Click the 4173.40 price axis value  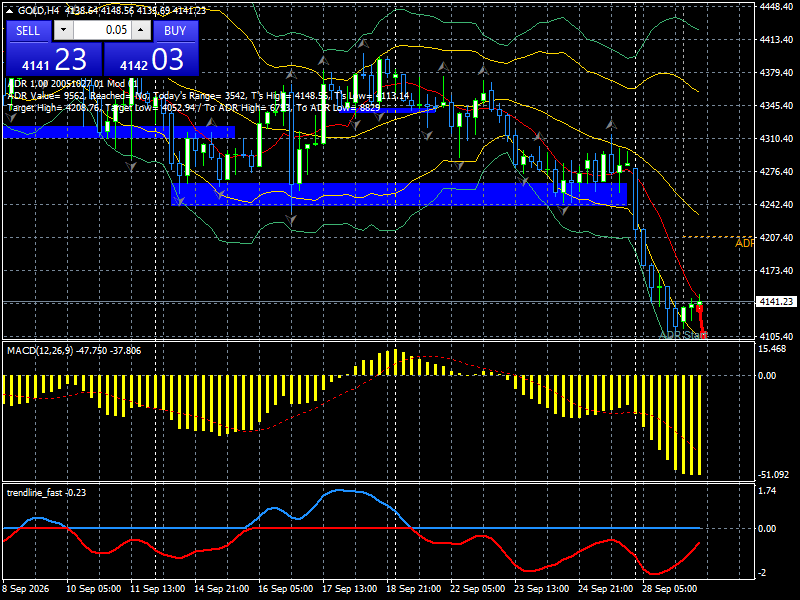coord(776,270)
